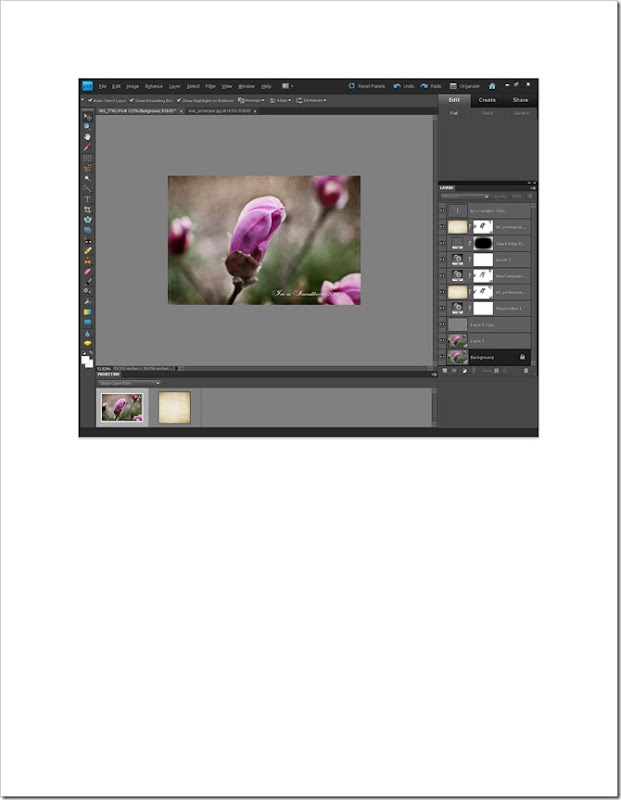Open the Organizer
This screenshot has height=800, width=621.
465,86
